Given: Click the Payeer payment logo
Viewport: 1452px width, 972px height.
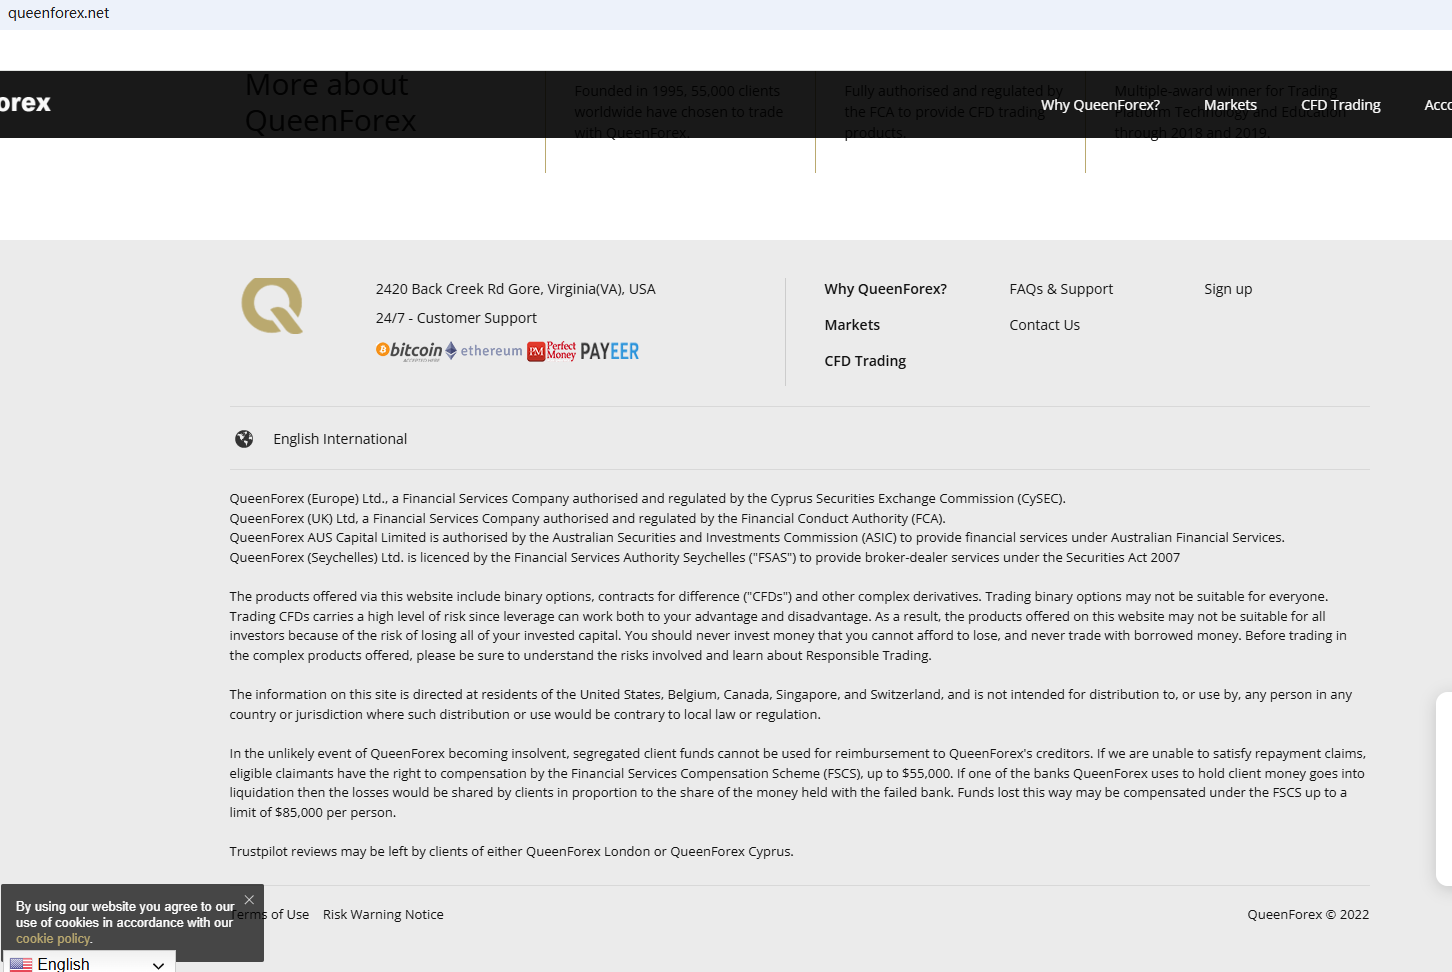Looking at the screenshot, I should [x=609, y=351].
